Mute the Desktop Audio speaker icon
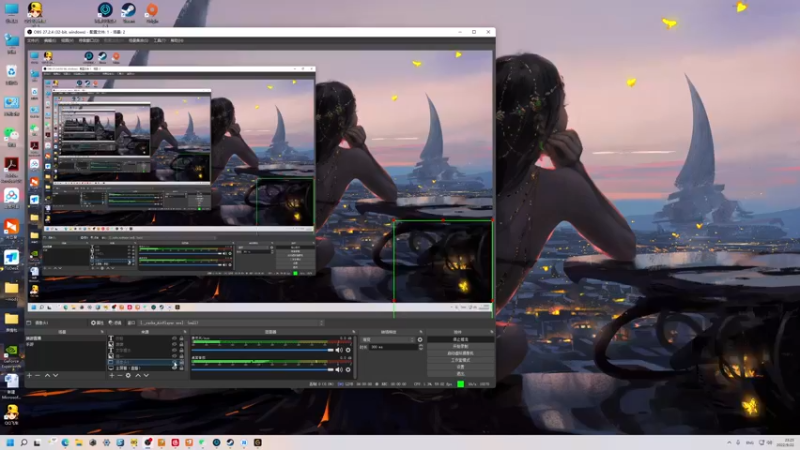The width and height of the screenshot is (800, 450). (339, 369)
